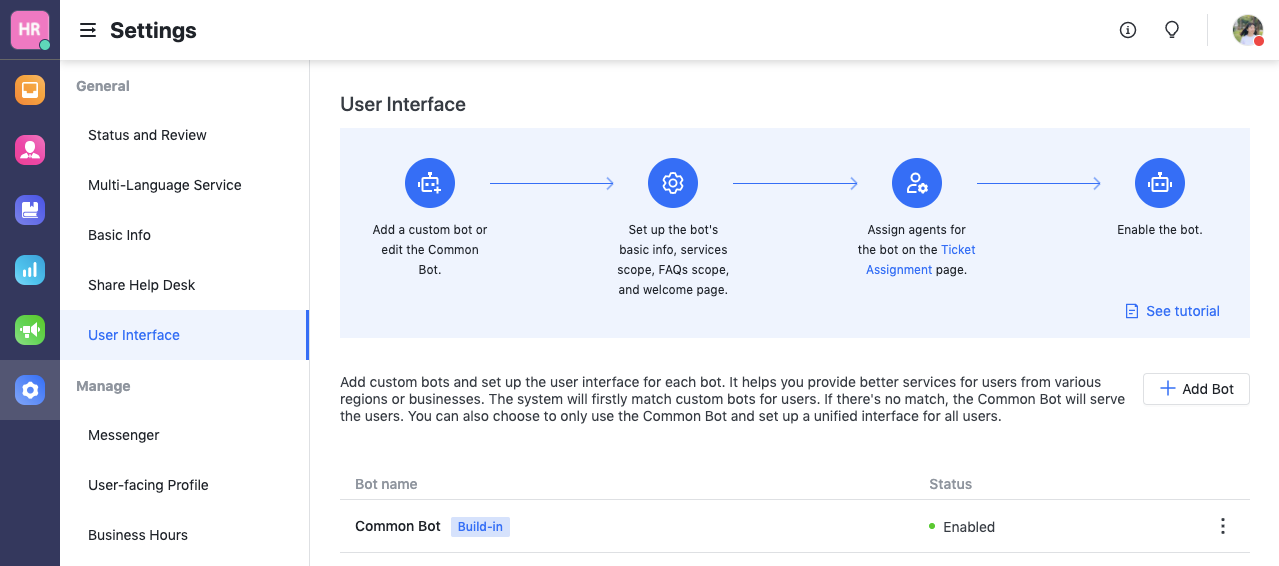Open the green megaphone announcements icon
This screenshot has height=566, width=1279.
(30, 330)
